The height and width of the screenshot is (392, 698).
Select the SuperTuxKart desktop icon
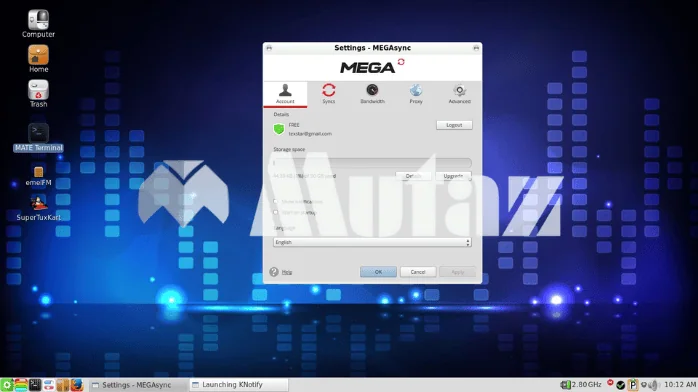click(x=38, y=208)
